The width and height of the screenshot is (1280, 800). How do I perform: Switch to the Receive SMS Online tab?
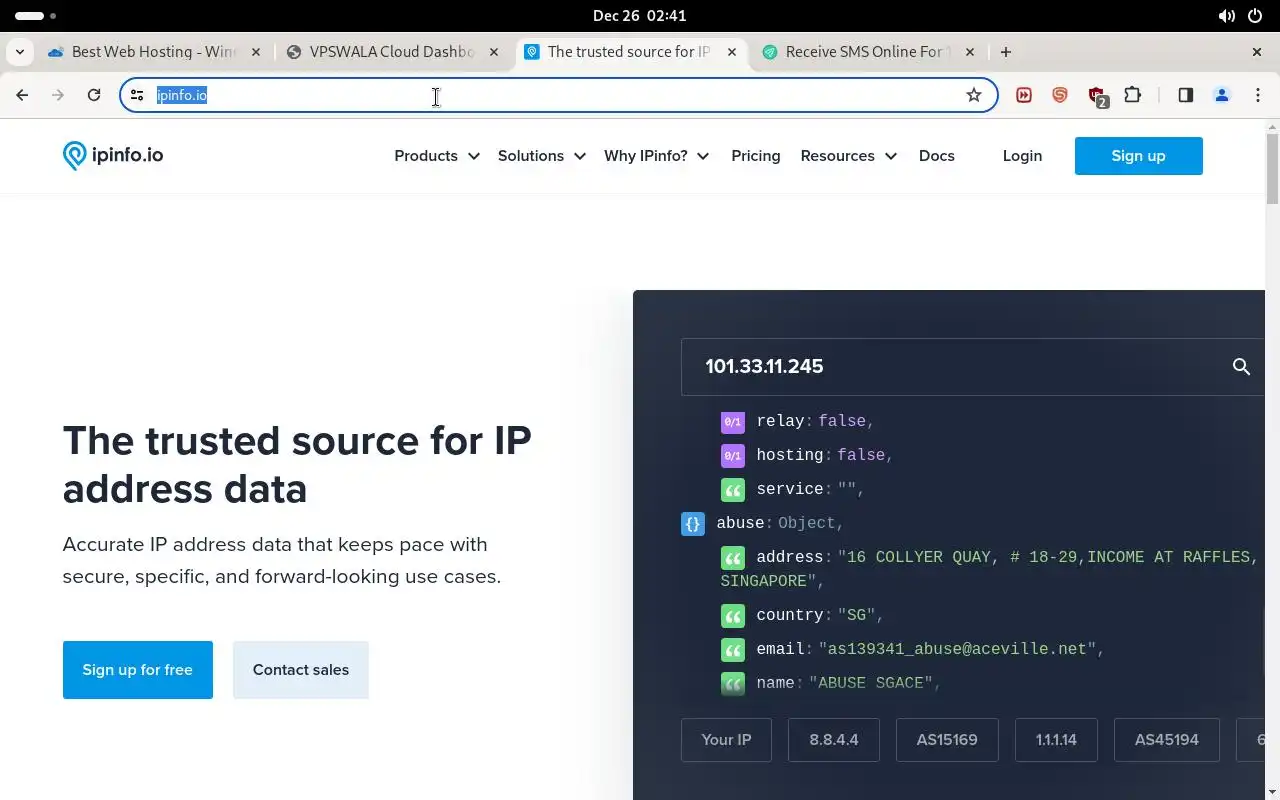pyautogui.click(x=862, y=52)
